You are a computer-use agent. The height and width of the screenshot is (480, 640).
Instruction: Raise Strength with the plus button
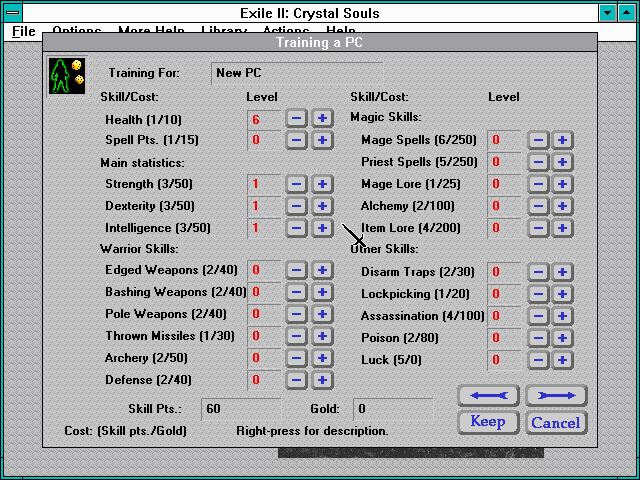[322, 184]
